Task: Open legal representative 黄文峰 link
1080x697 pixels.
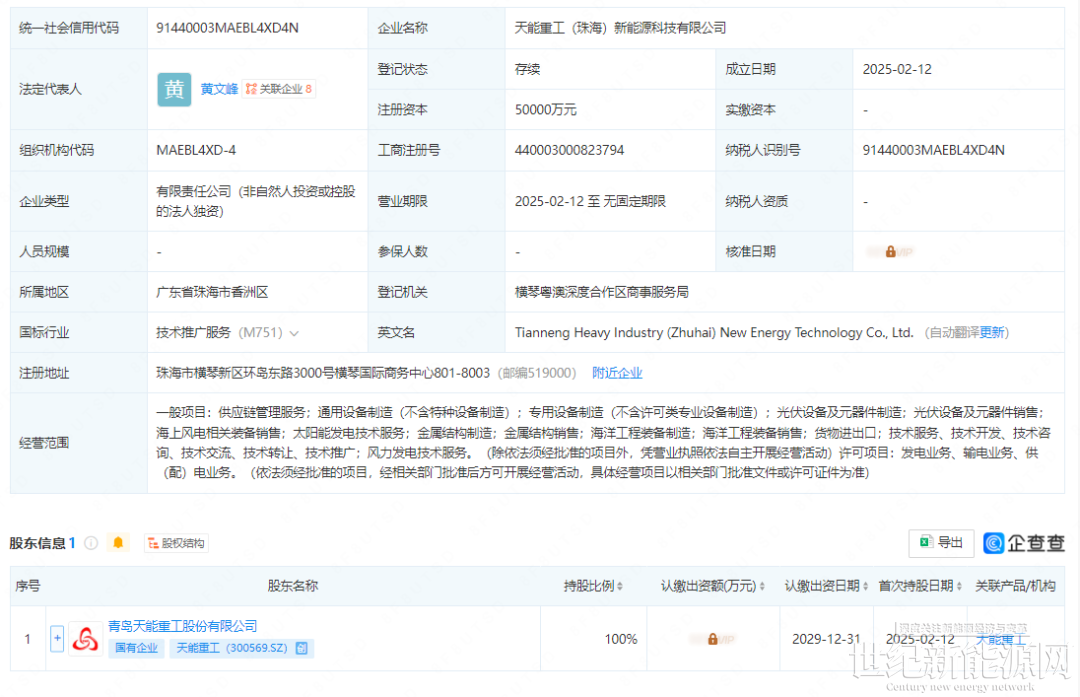Action: pos(219,90)
